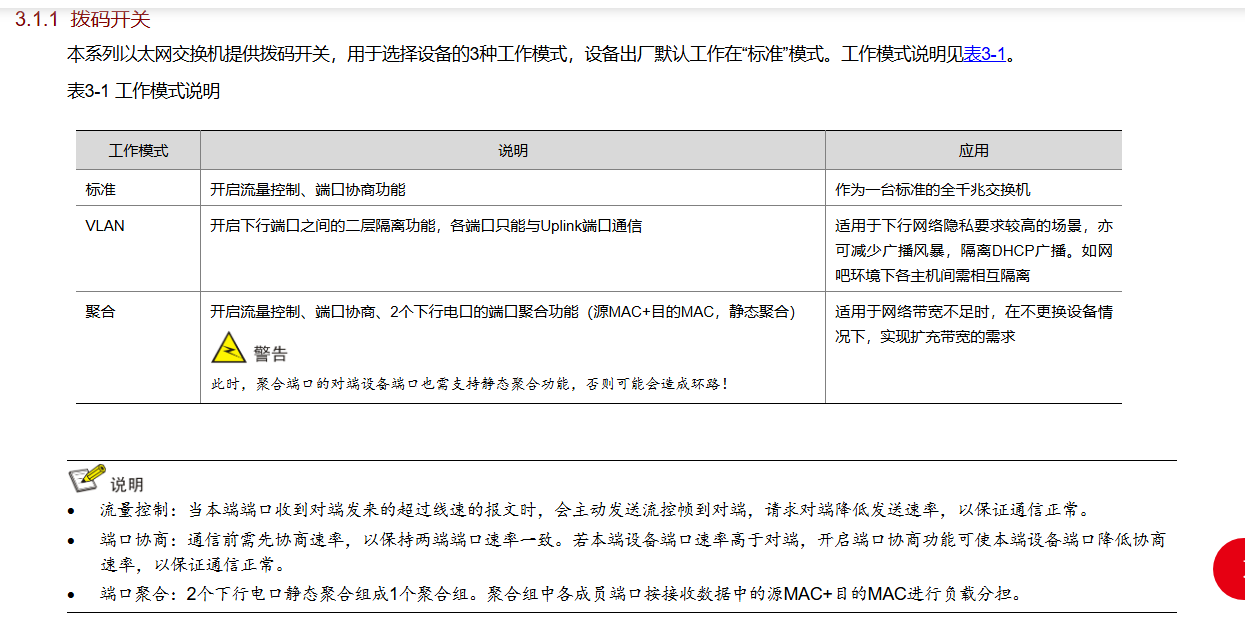Screen dimensions: 1245x623
Task: Click the note pencil icon beside 说明
Action: pos(86,479)
